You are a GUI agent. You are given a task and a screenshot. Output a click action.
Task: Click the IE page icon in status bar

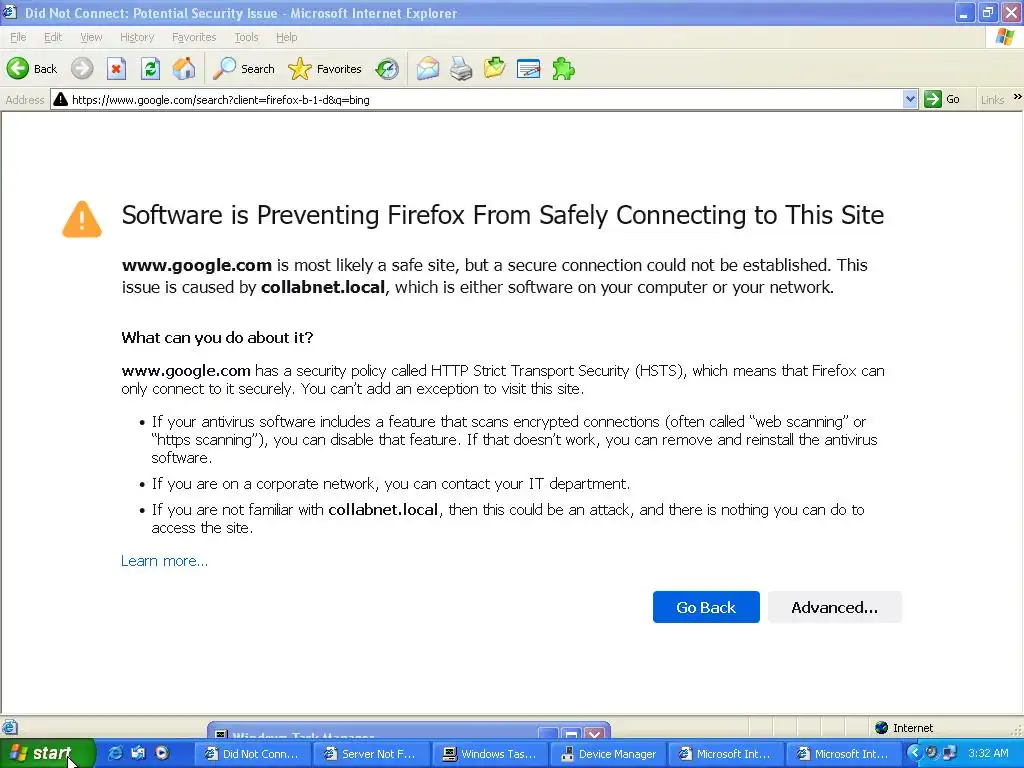(x=9, y=728)
